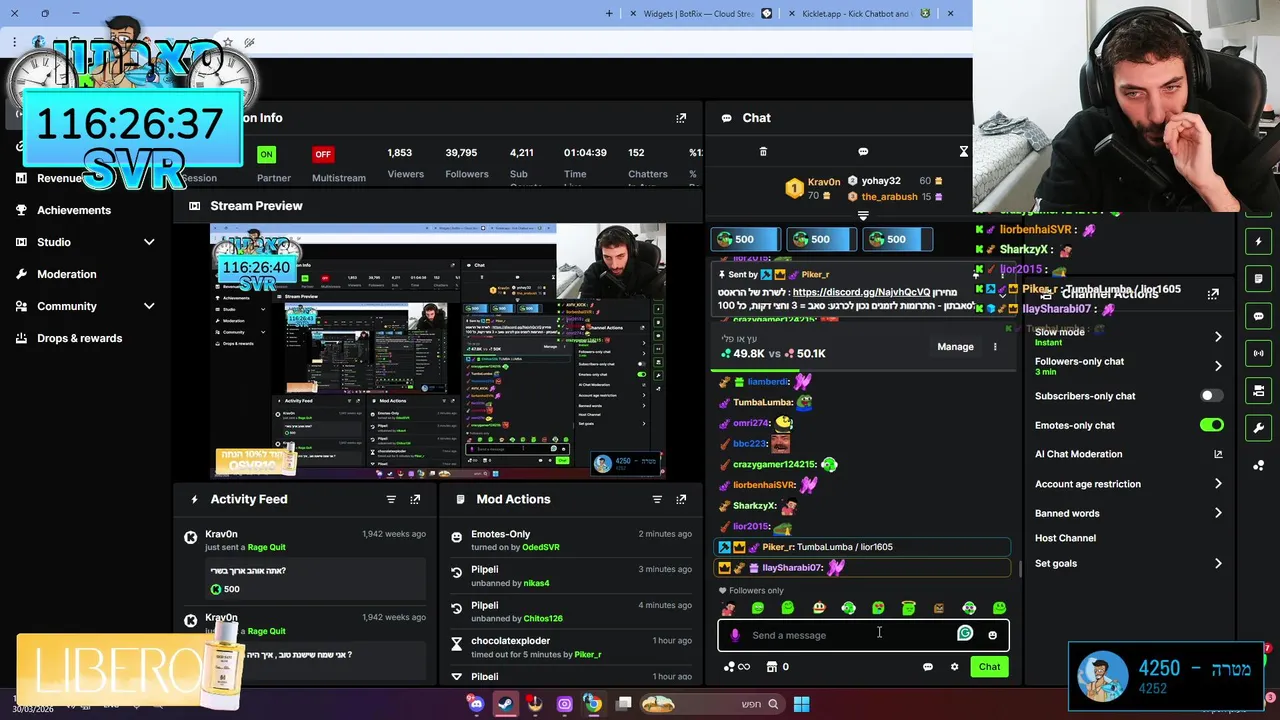Pop out the Channel Actions panel
Screen dimensions: 1280x720
tap(1213, 294)
